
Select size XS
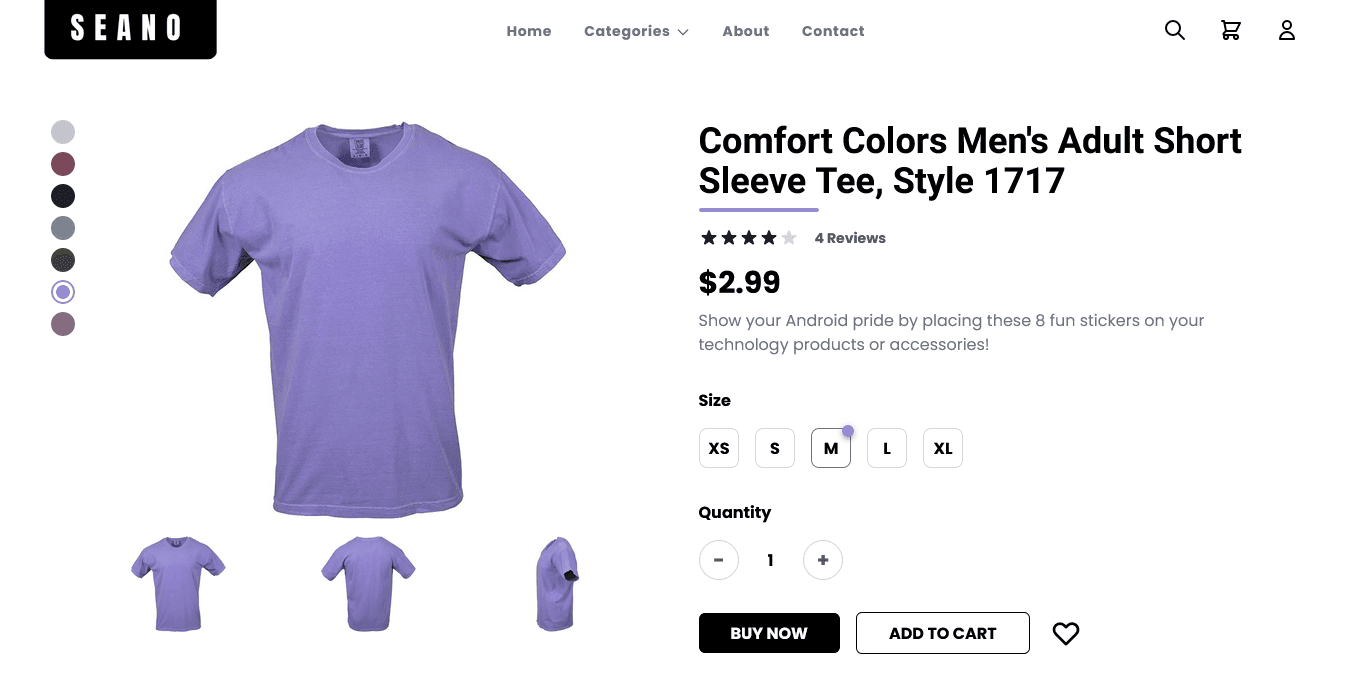point(719,448)
